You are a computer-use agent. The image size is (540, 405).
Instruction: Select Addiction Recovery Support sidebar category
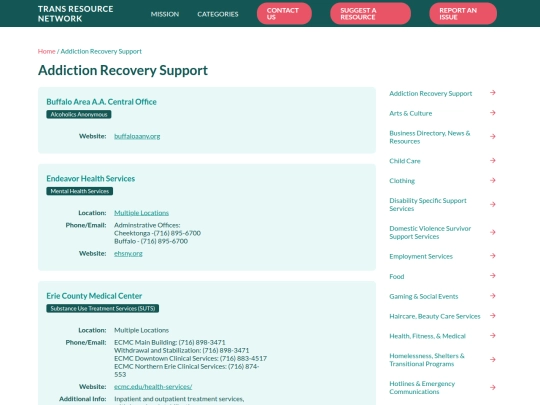(x=430, y=93)
